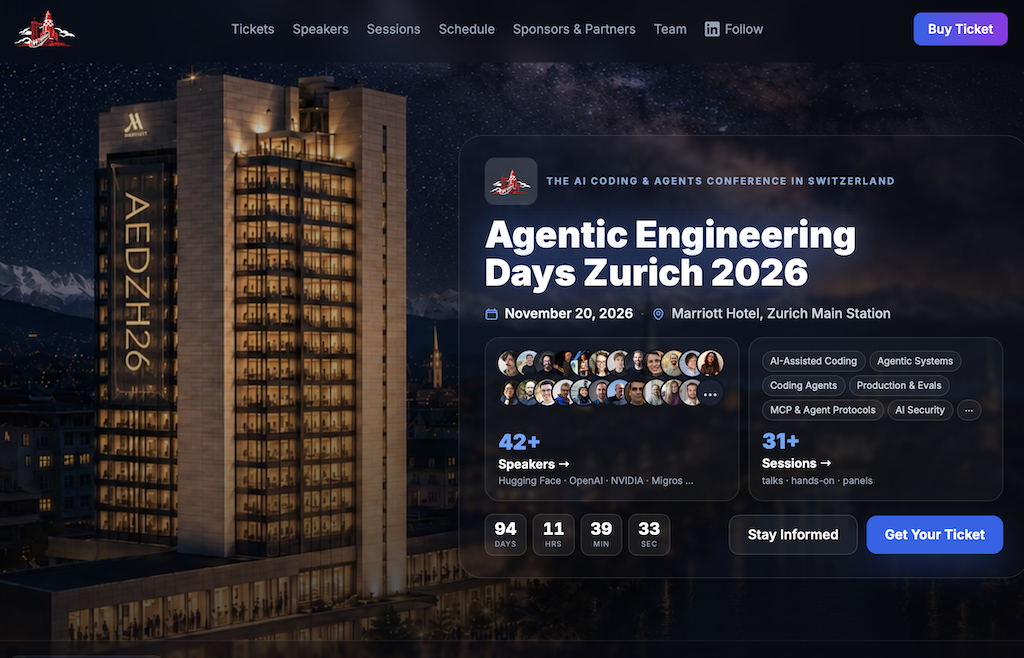Open Sponsors & Partners in the navbar

(x=574, y=29)
